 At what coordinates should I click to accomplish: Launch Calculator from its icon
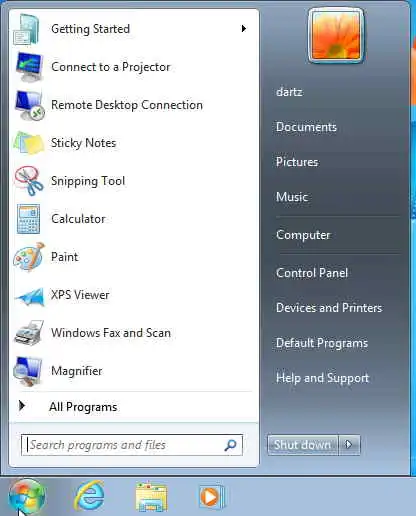click(x=29, y=219)
